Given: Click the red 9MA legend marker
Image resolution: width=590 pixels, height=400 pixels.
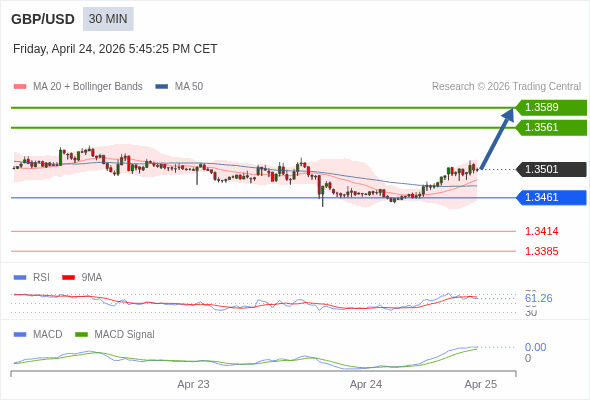Looking at the screenshot, I should (68, 278).
